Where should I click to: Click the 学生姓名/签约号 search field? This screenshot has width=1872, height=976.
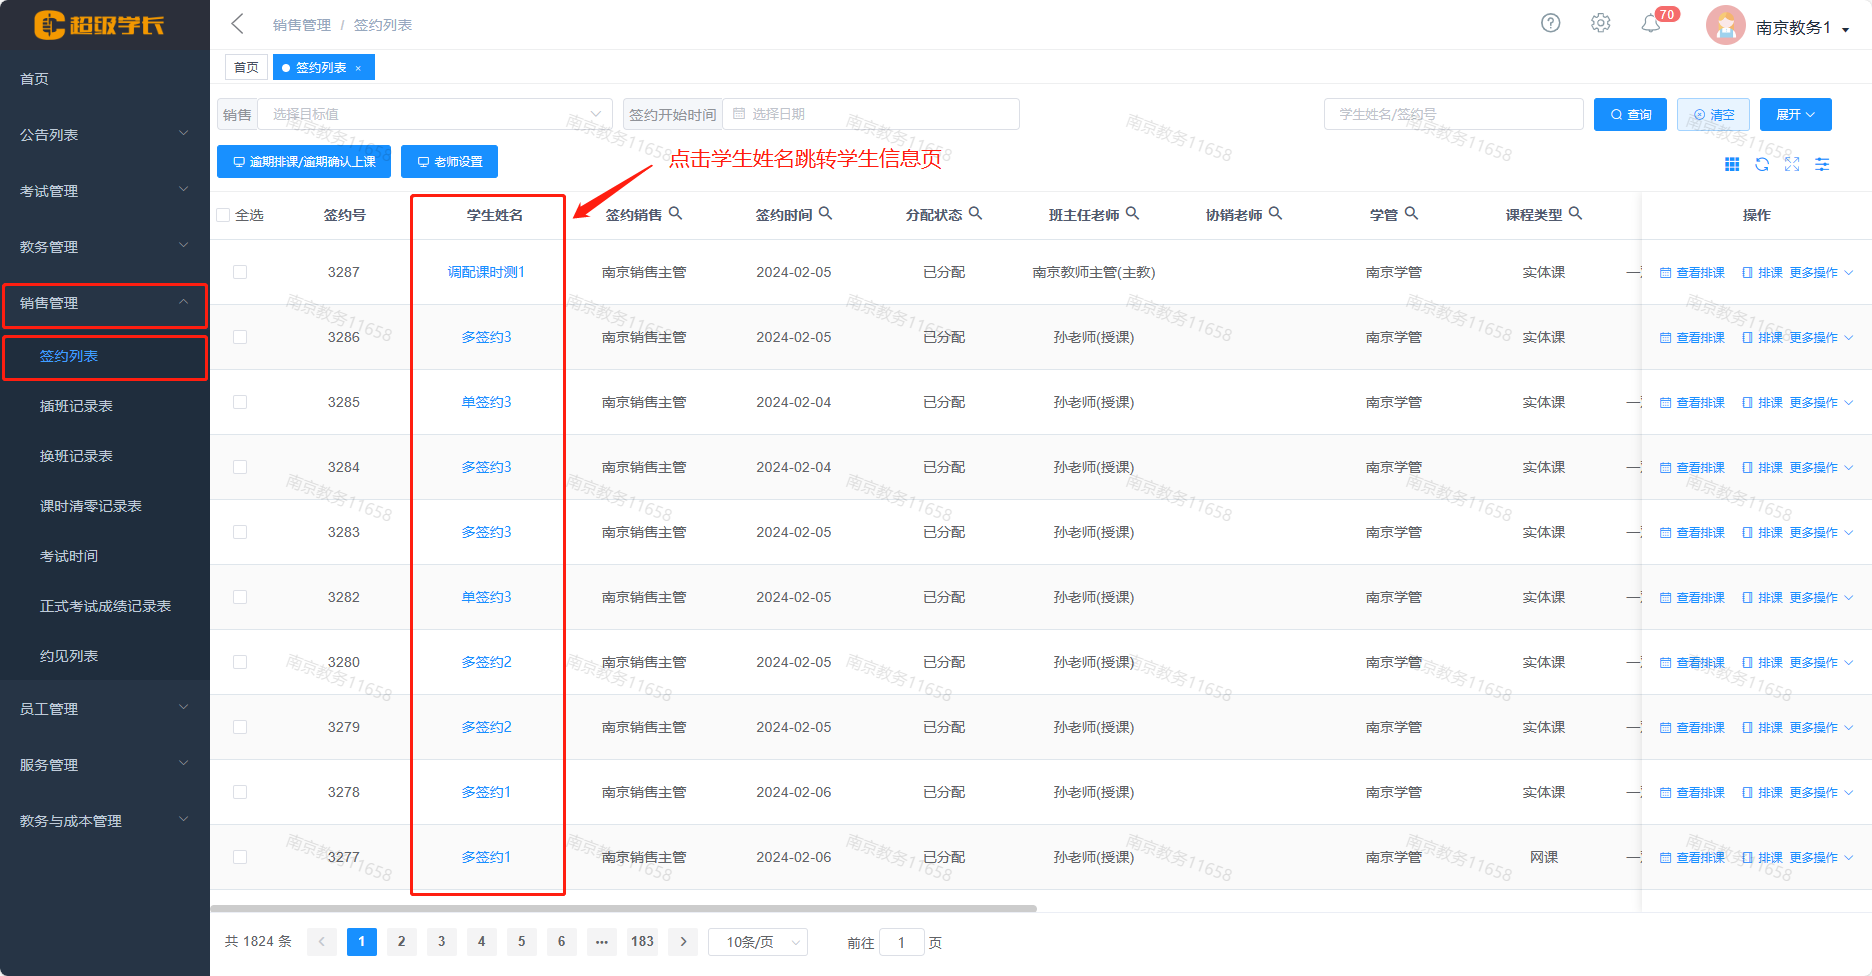[x=1453, y=114]
